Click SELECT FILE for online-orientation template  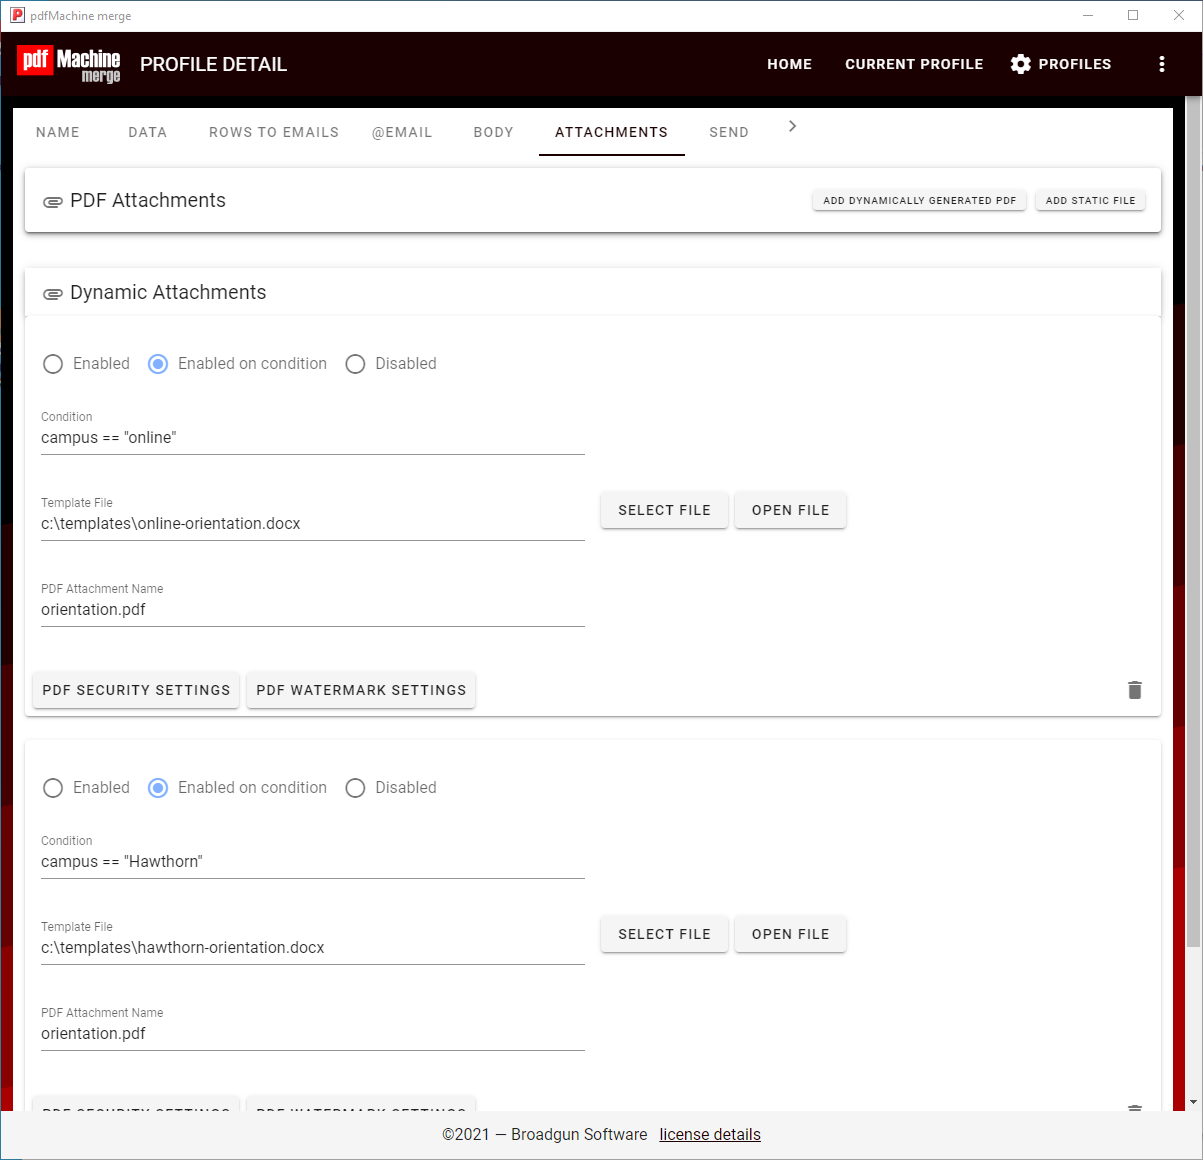664,510
